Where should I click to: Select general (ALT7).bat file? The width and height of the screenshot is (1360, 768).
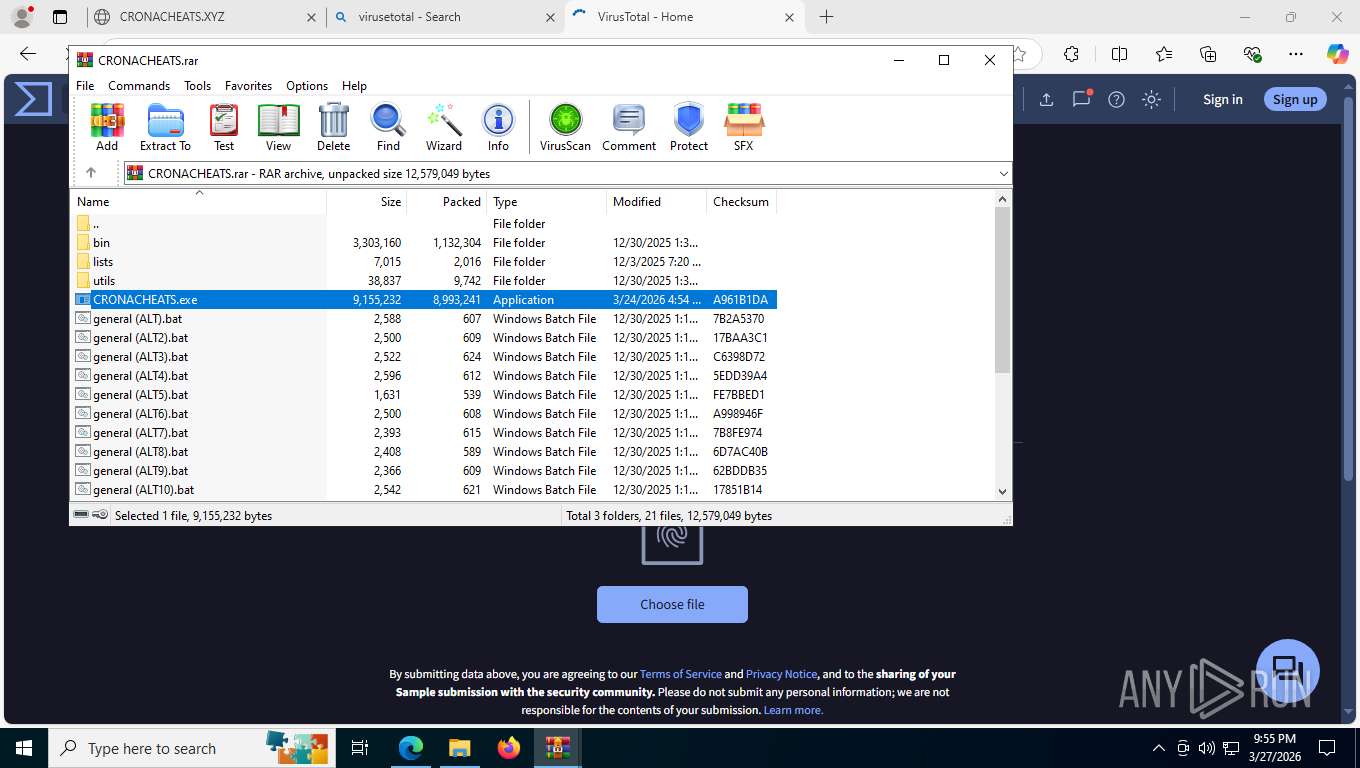pos(140,433)
